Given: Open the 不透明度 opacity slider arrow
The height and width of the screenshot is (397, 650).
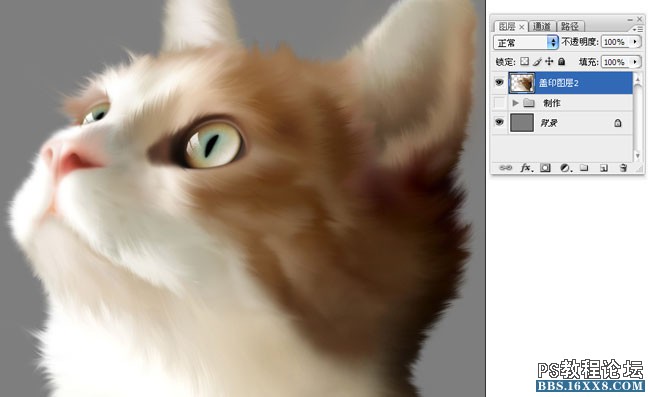Looking at the screenshot, I should [635, 41].
